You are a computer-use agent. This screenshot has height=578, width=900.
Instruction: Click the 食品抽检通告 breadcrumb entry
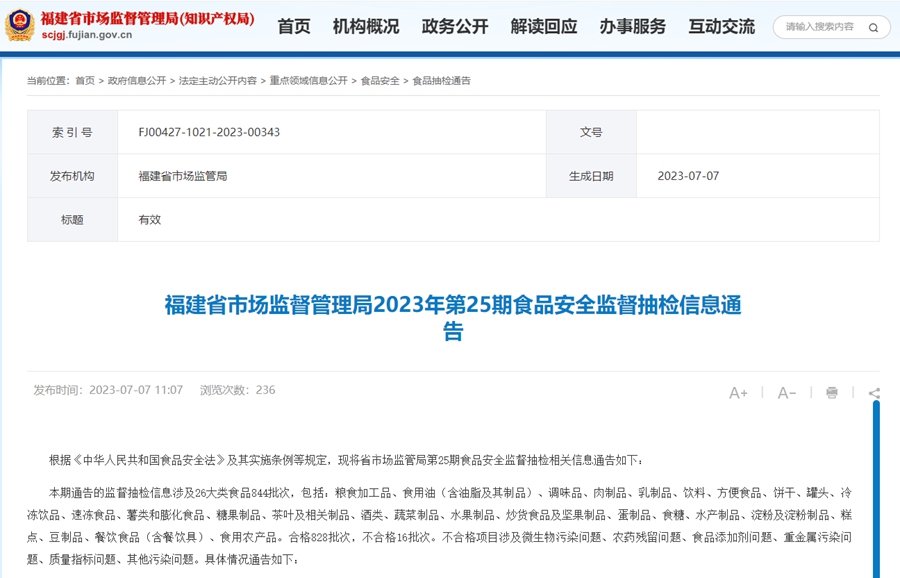coord(442,83)
